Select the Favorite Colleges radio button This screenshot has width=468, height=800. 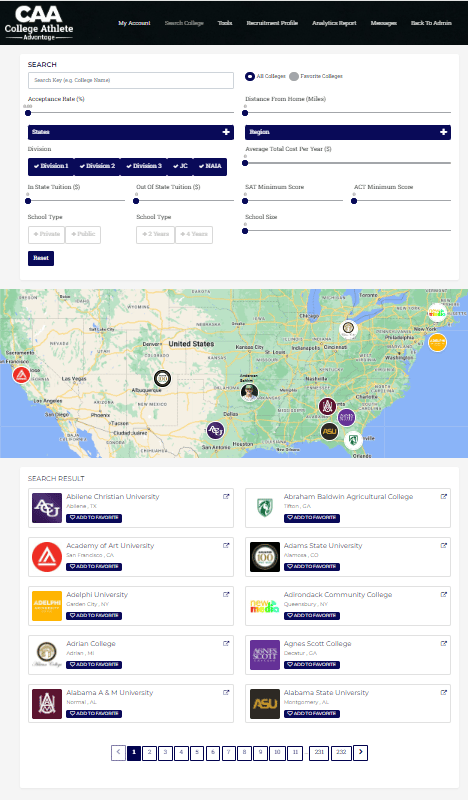point(293,76)
